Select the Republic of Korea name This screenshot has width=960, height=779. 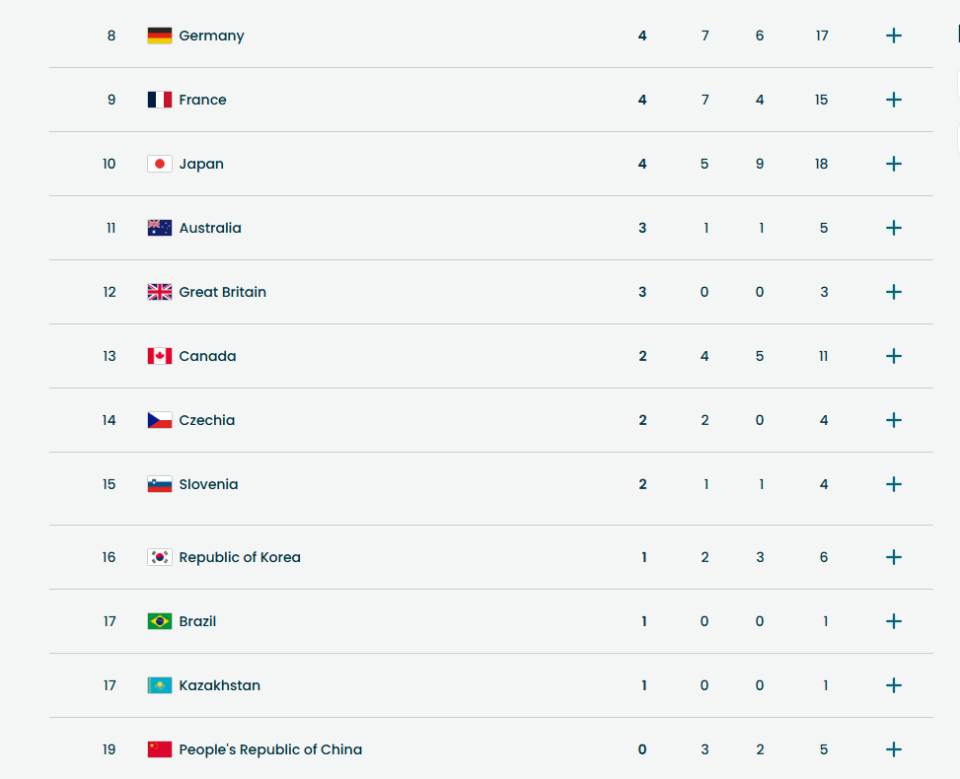(239, 557)
